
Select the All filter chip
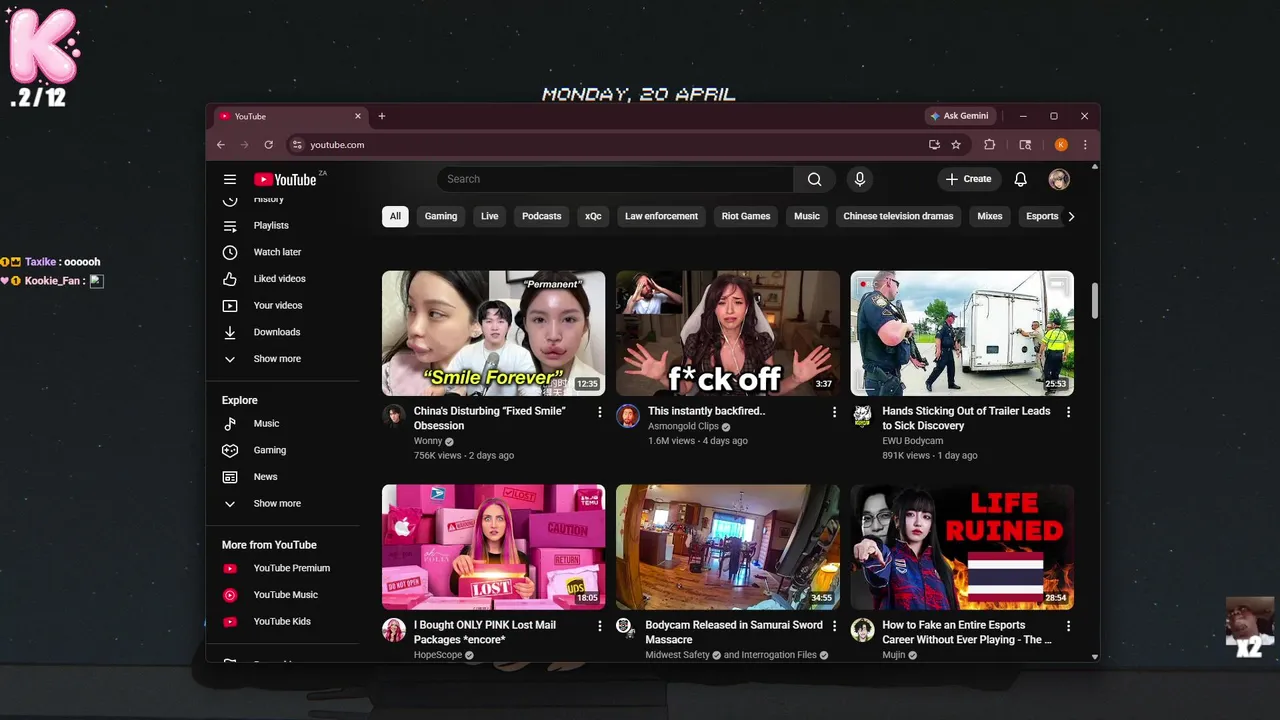pyautogui.click(x=395, y=216)
